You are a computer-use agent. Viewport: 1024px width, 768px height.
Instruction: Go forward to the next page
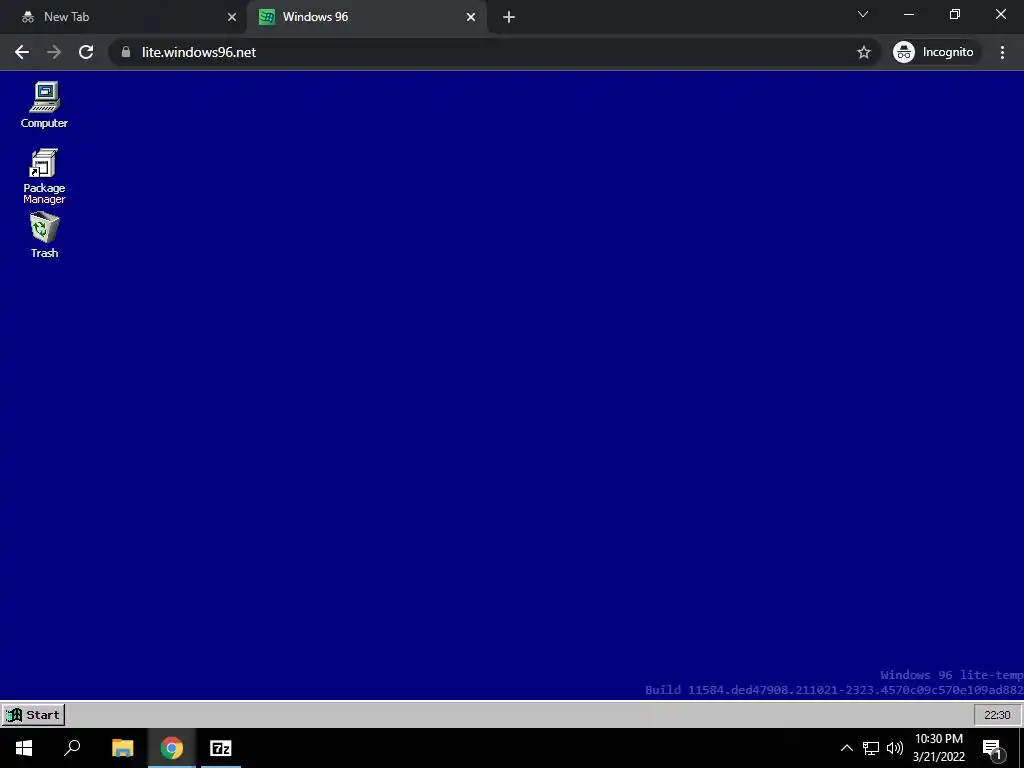coord(54,52)
